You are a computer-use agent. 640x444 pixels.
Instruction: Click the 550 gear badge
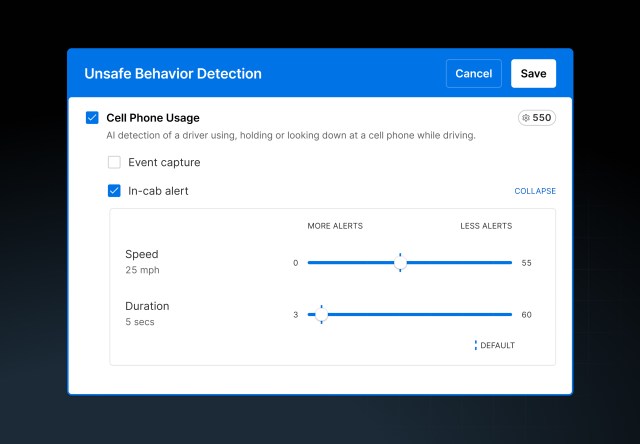point(536,118)
